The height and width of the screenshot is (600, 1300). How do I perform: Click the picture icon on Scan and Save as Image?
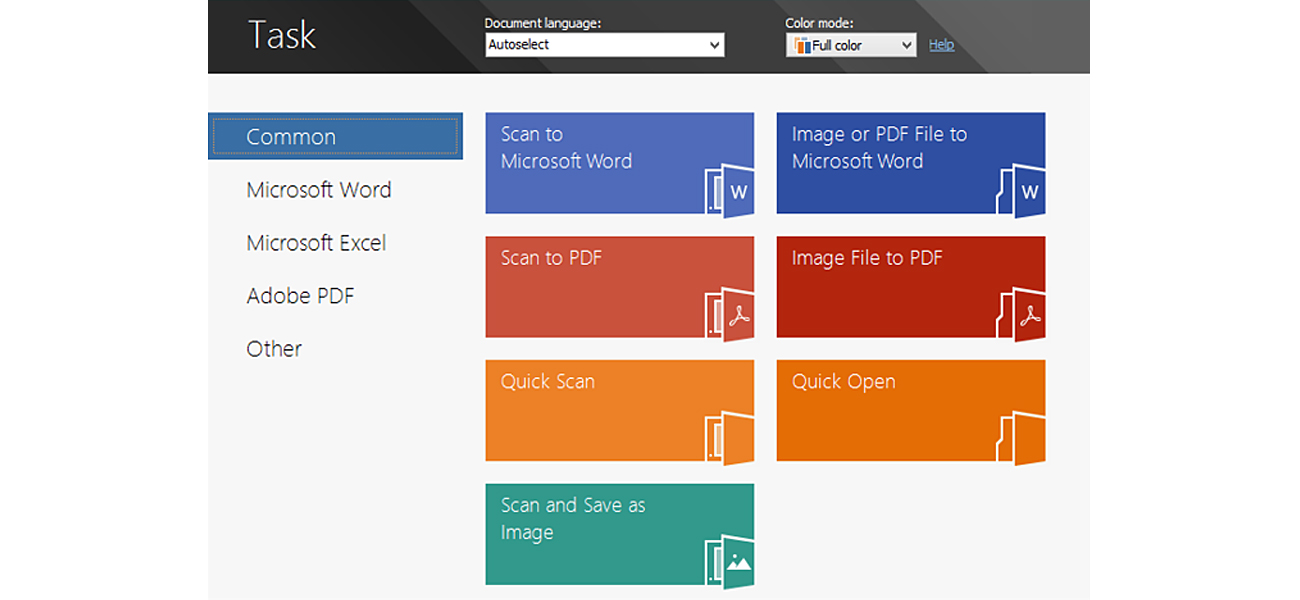tap(728, 562)
